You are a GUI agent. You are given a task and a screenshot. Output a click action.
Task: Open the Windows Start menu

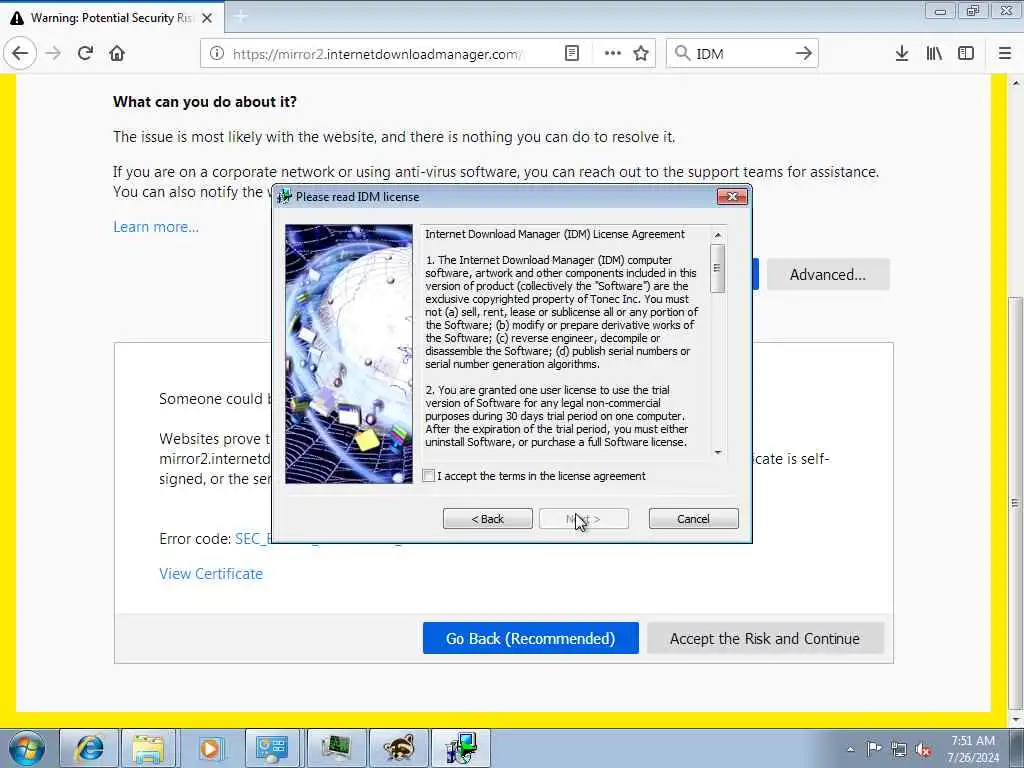(x=27, y=748)
